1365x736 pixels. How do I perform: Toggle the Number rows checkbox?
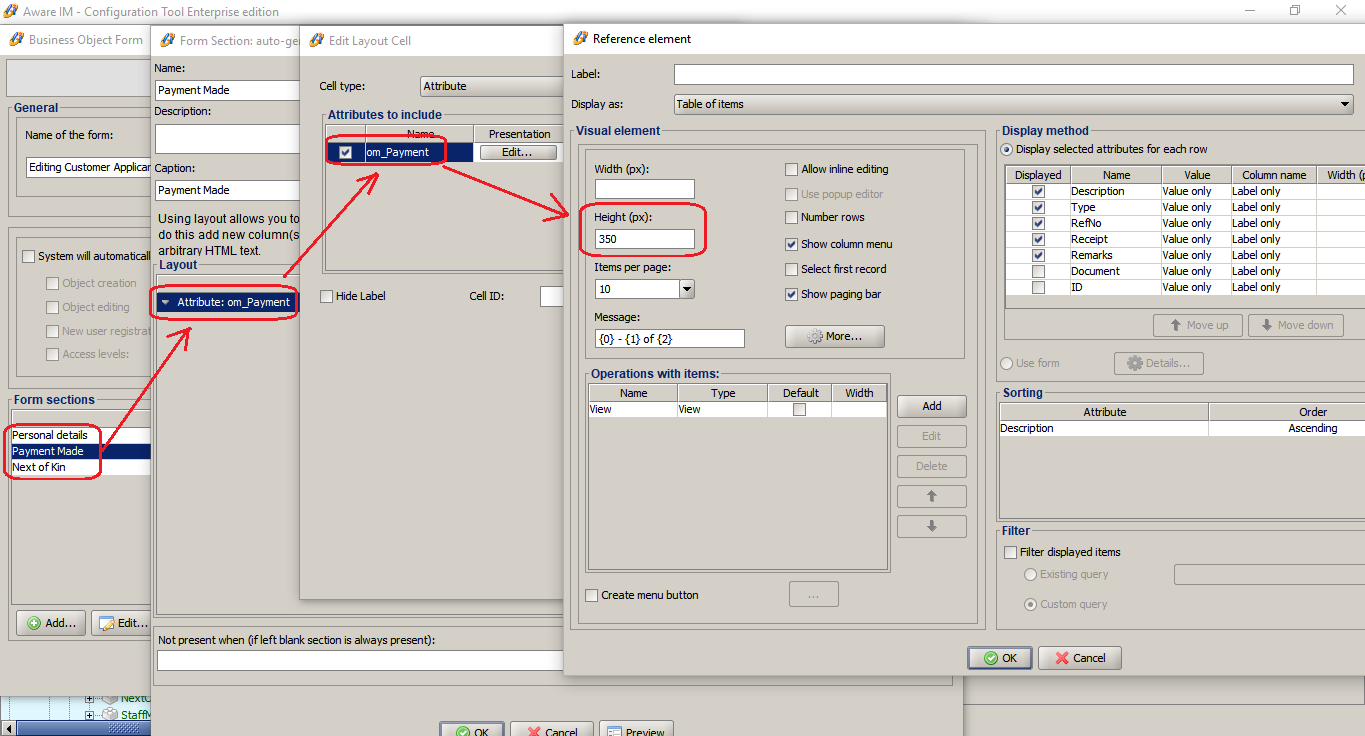[792, 217]
